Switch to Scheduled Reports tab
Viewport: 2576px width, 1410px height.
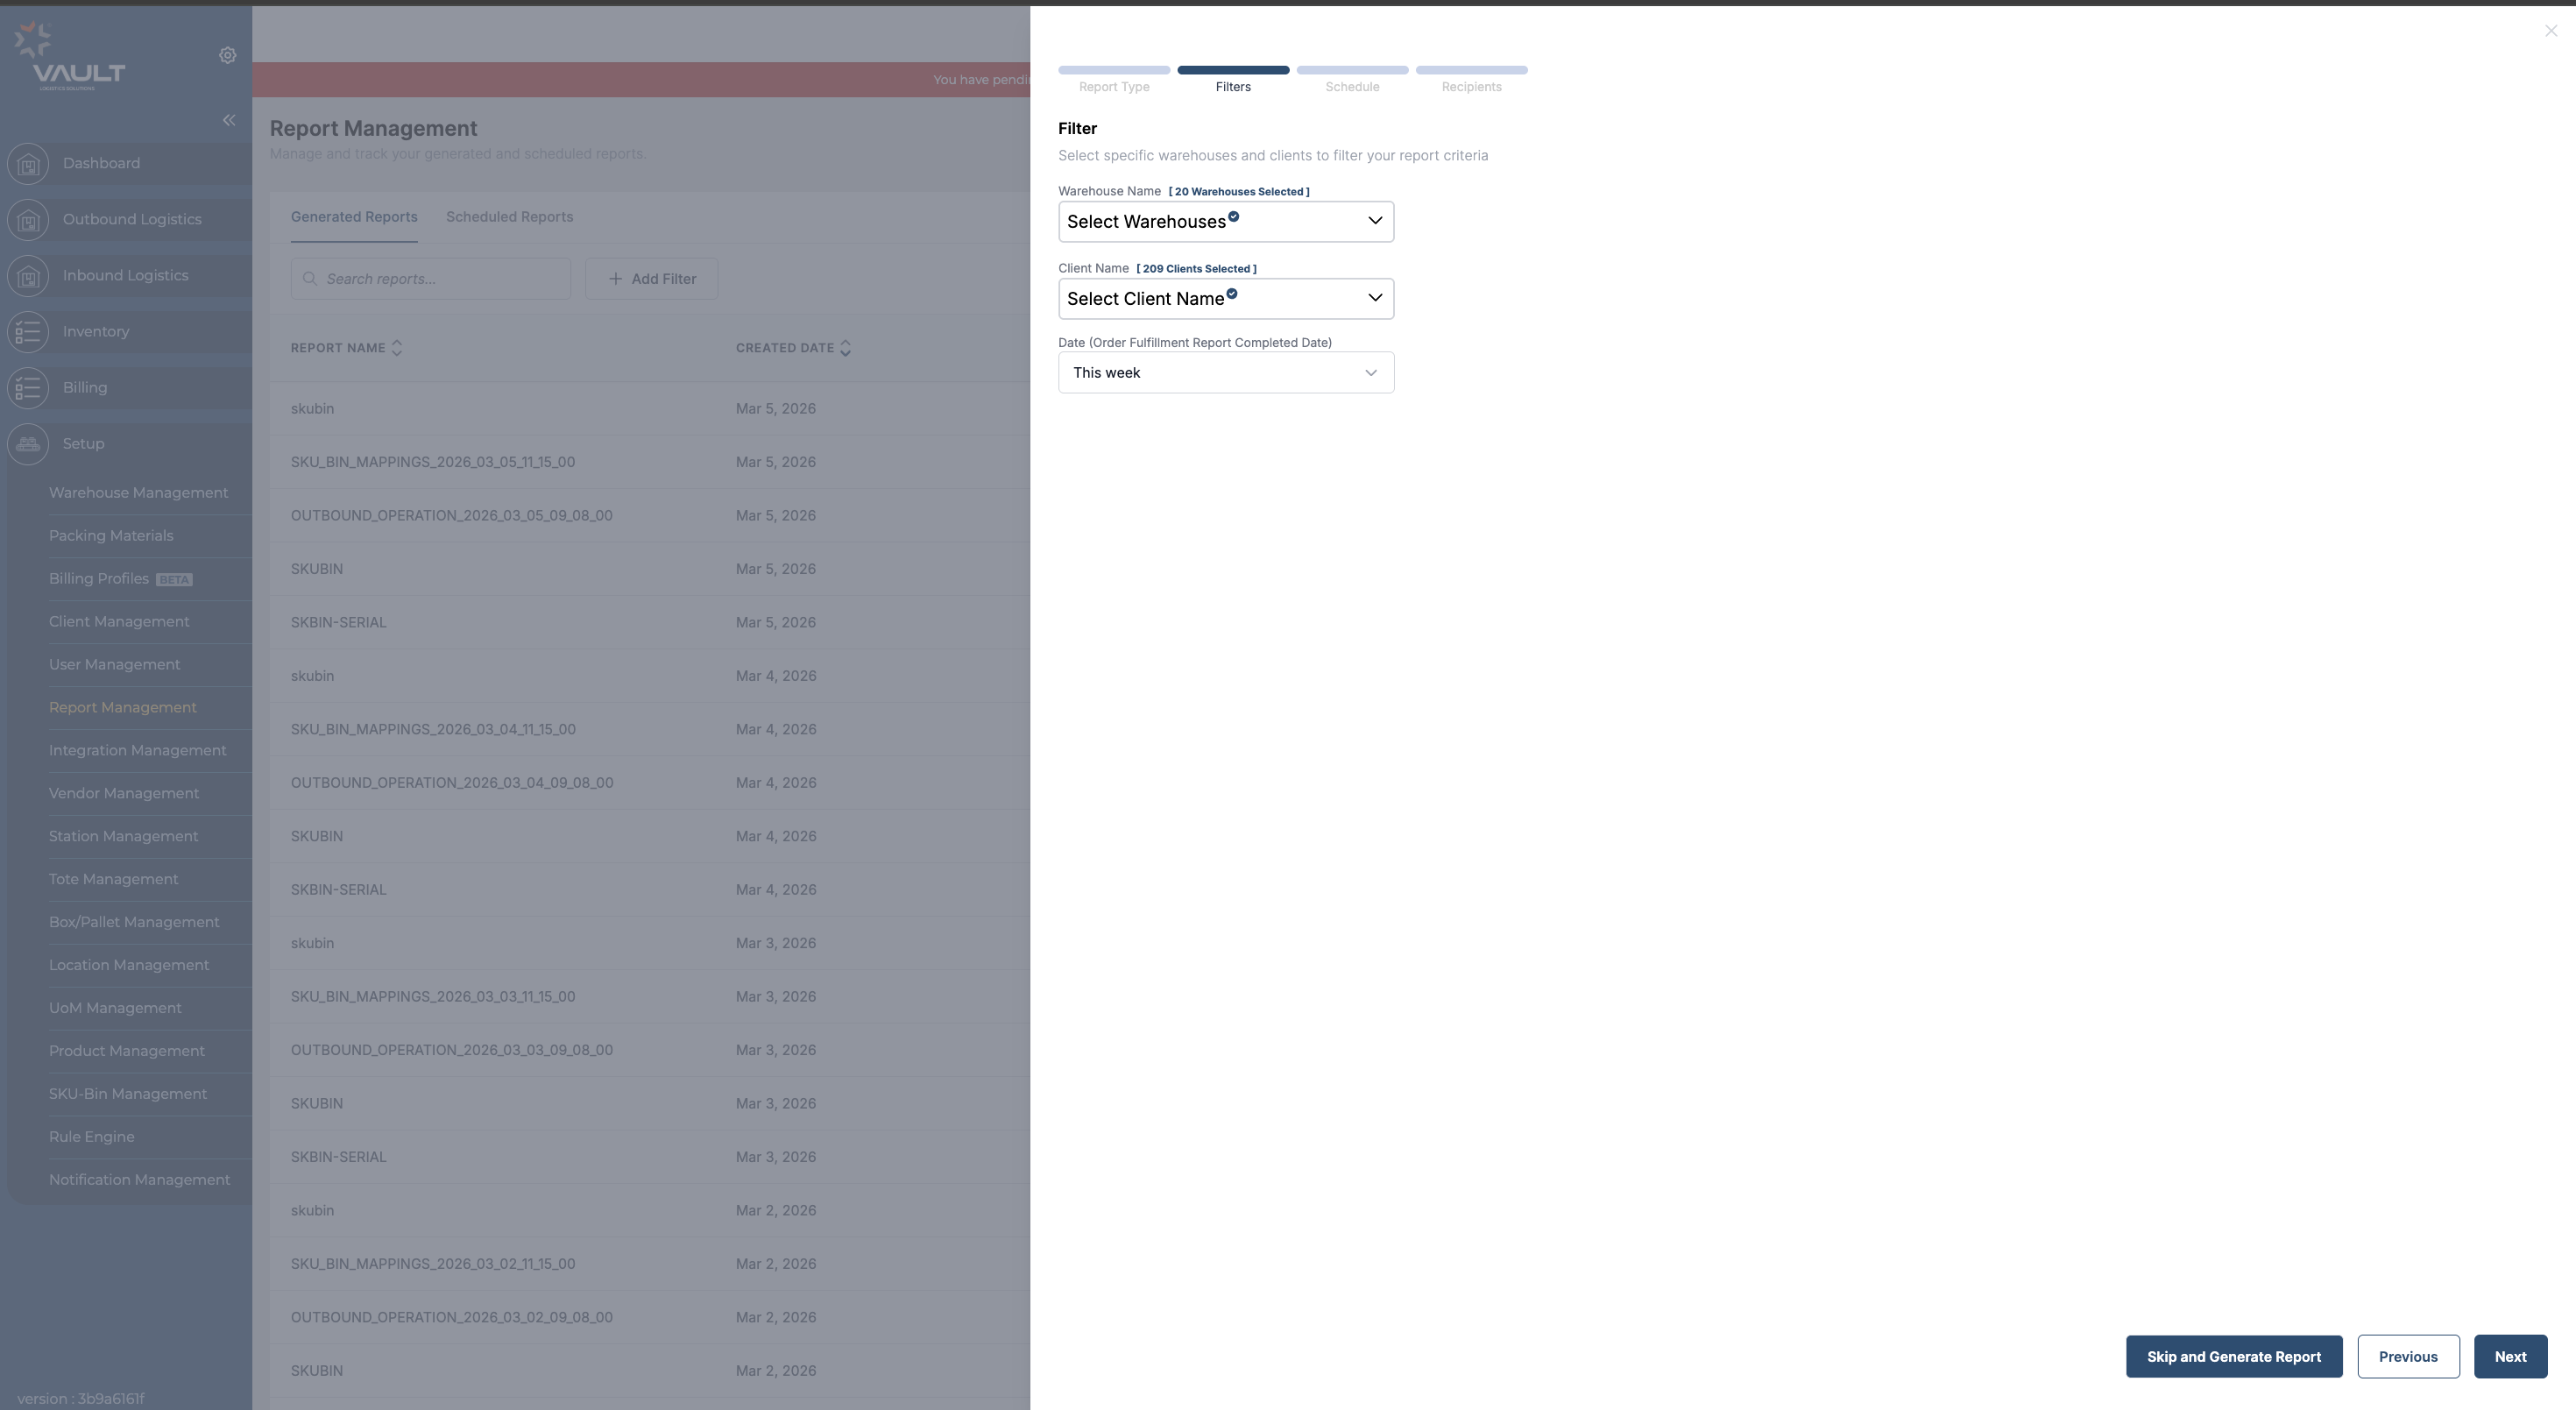pos(509,217)
